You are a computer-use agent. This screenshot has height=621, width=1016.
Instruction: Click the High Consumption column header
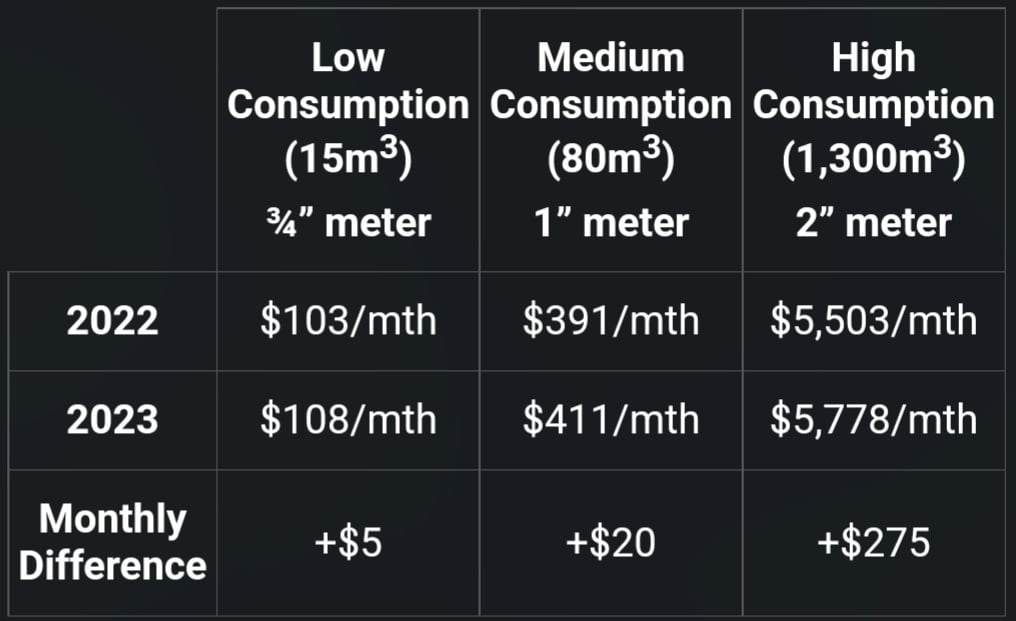[873, 140]
